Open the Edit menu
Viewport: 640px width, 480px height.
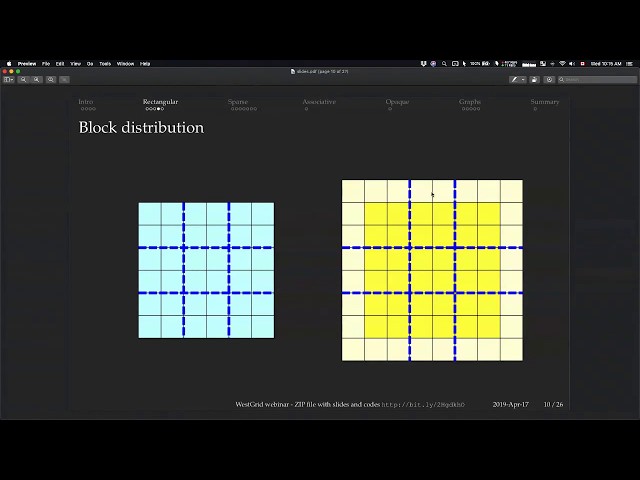pos(60,64)
